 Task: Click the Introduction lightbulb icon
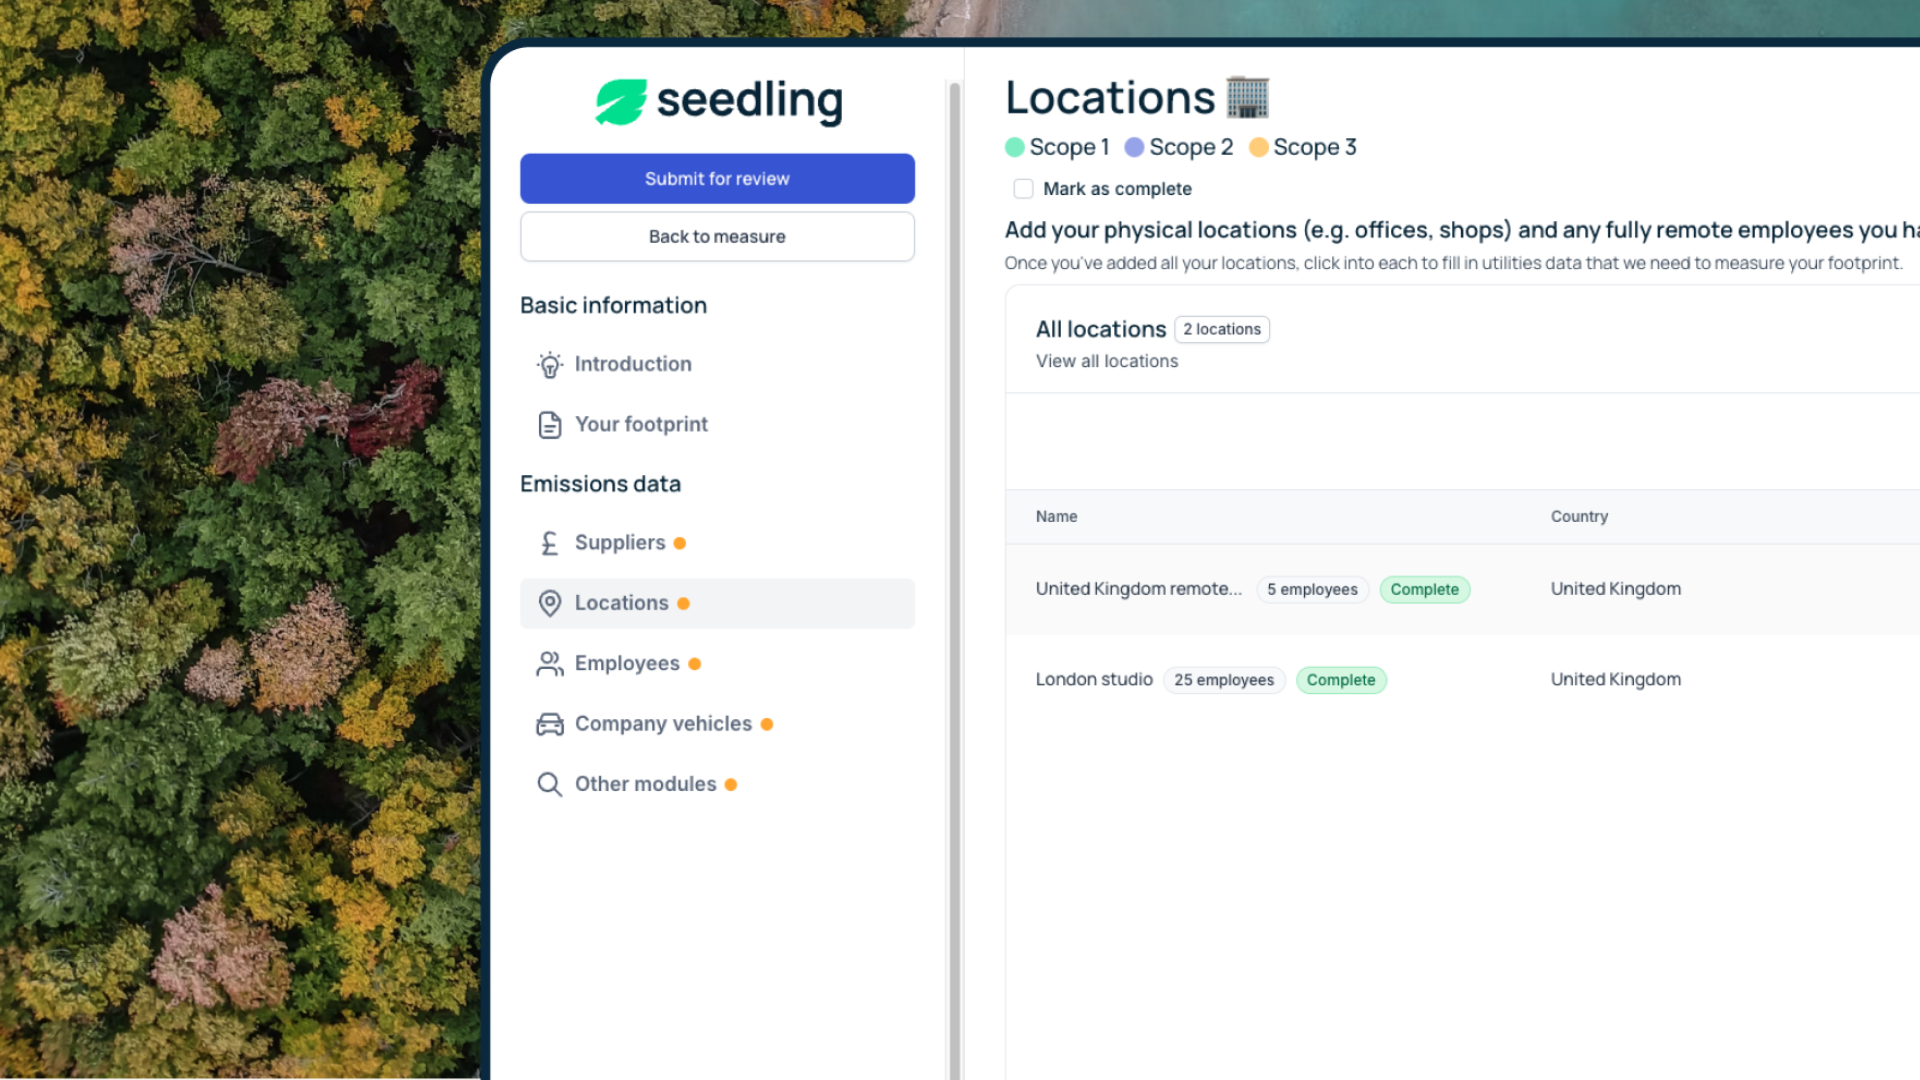pos(549,365)
